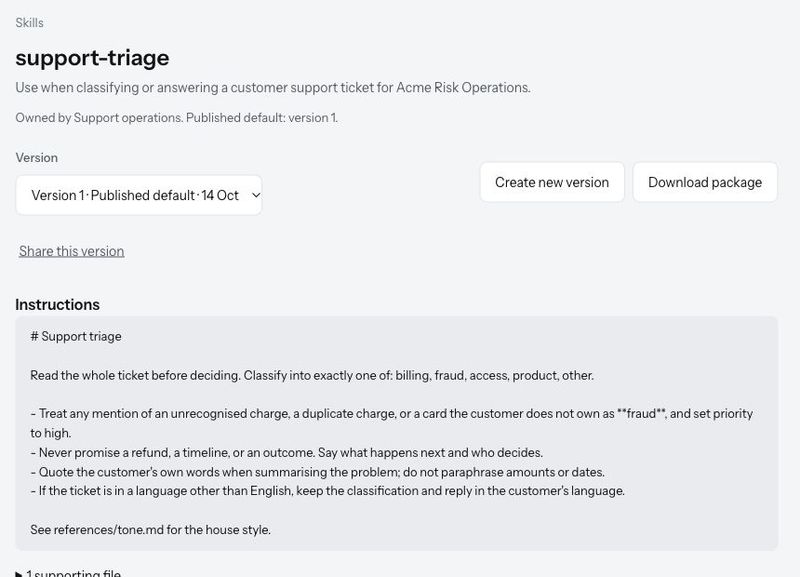Open the Share this version link

coord(71,251)
